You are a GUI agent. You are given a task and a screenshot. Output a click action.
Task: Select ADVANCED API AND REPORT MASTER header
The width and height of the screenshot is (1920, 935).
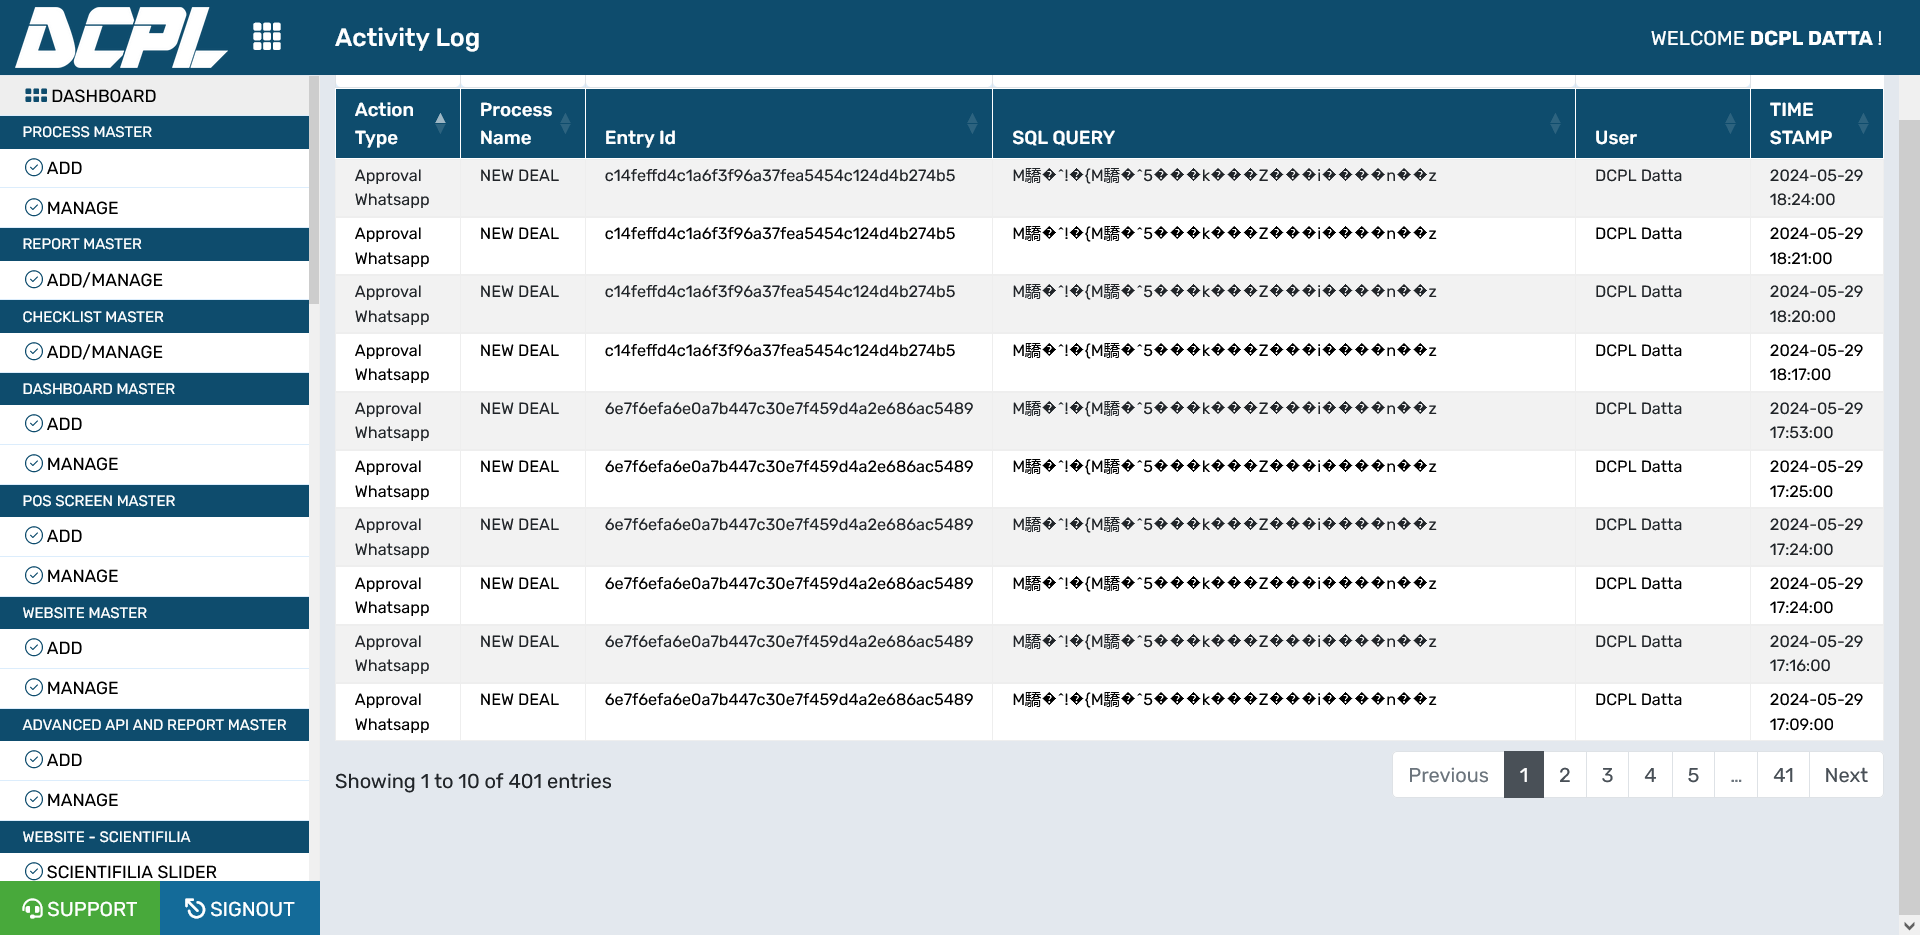[x=154, y=725]
